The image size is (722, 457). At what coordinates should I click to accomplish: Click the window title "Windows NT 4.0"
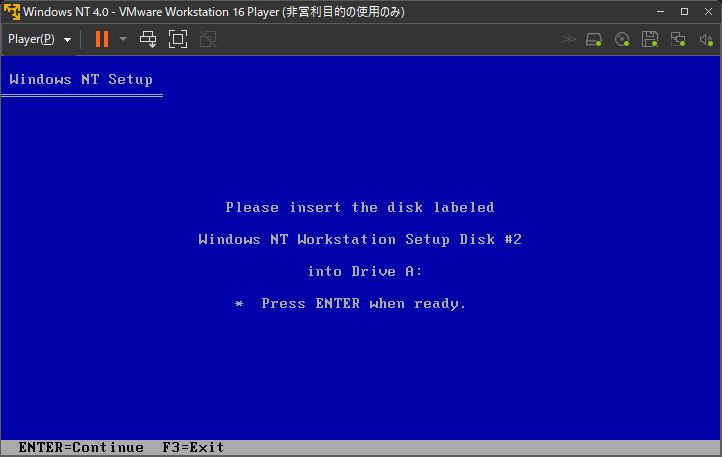pyautogui.click(x=66, y=12)
